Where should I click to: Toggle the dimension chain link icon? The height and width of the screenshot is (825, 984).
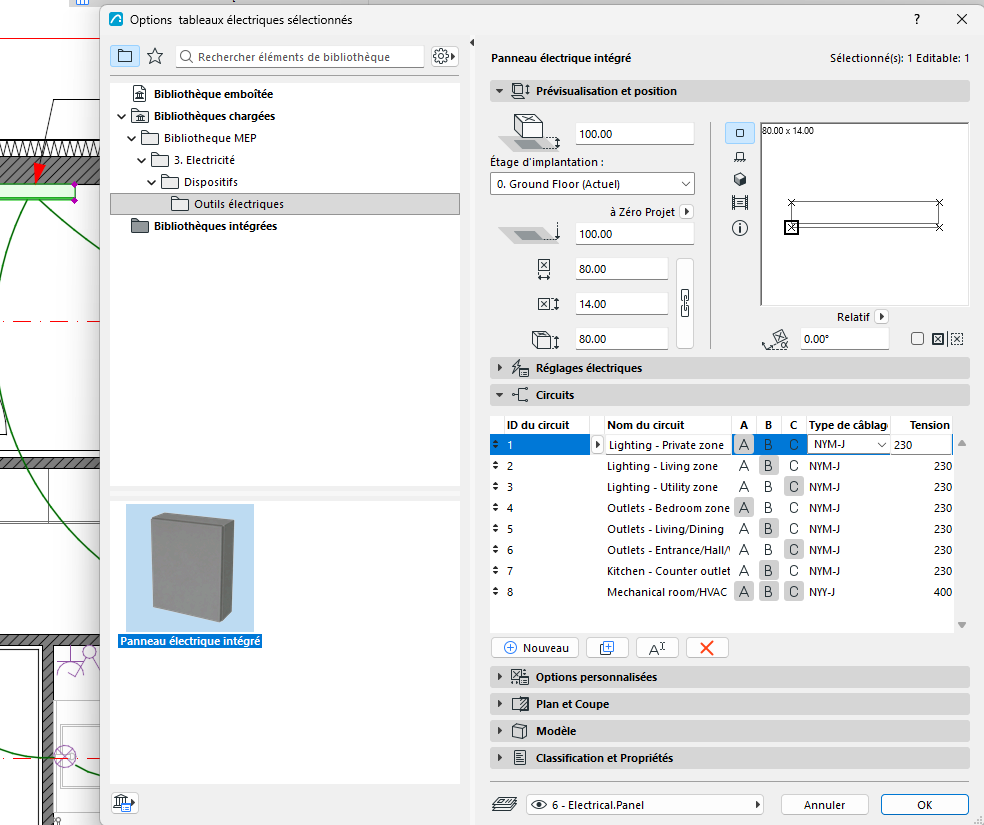click(x=685, y=304)
